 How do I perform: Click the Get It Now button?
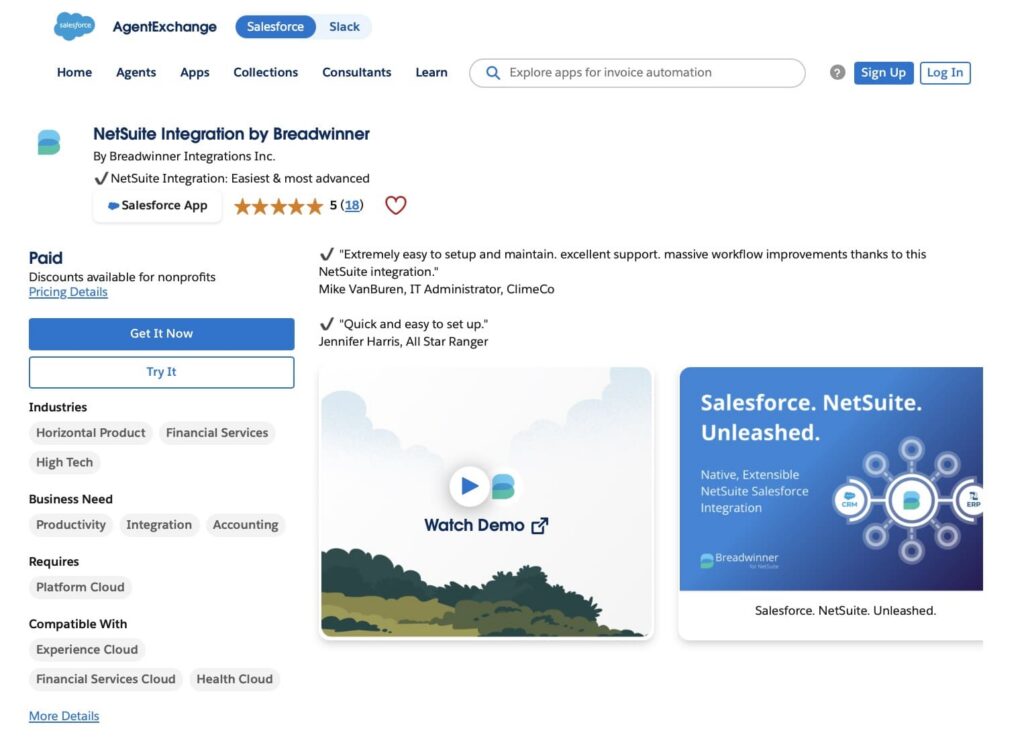(161, 334)
